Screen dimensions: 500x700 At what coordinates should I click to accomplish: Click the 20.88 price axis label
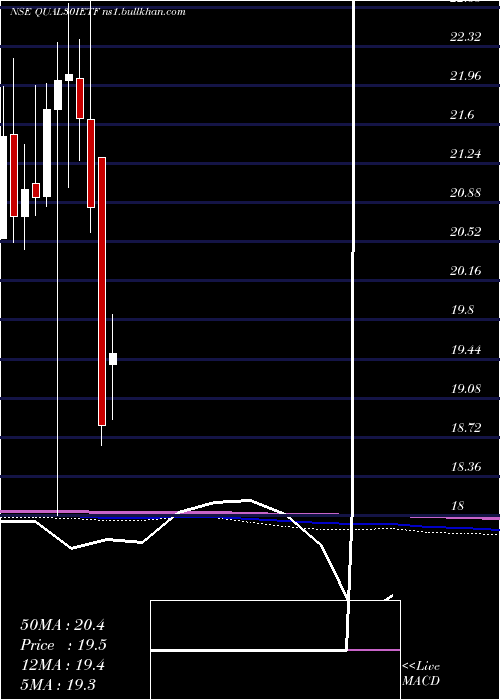point(466,193)
